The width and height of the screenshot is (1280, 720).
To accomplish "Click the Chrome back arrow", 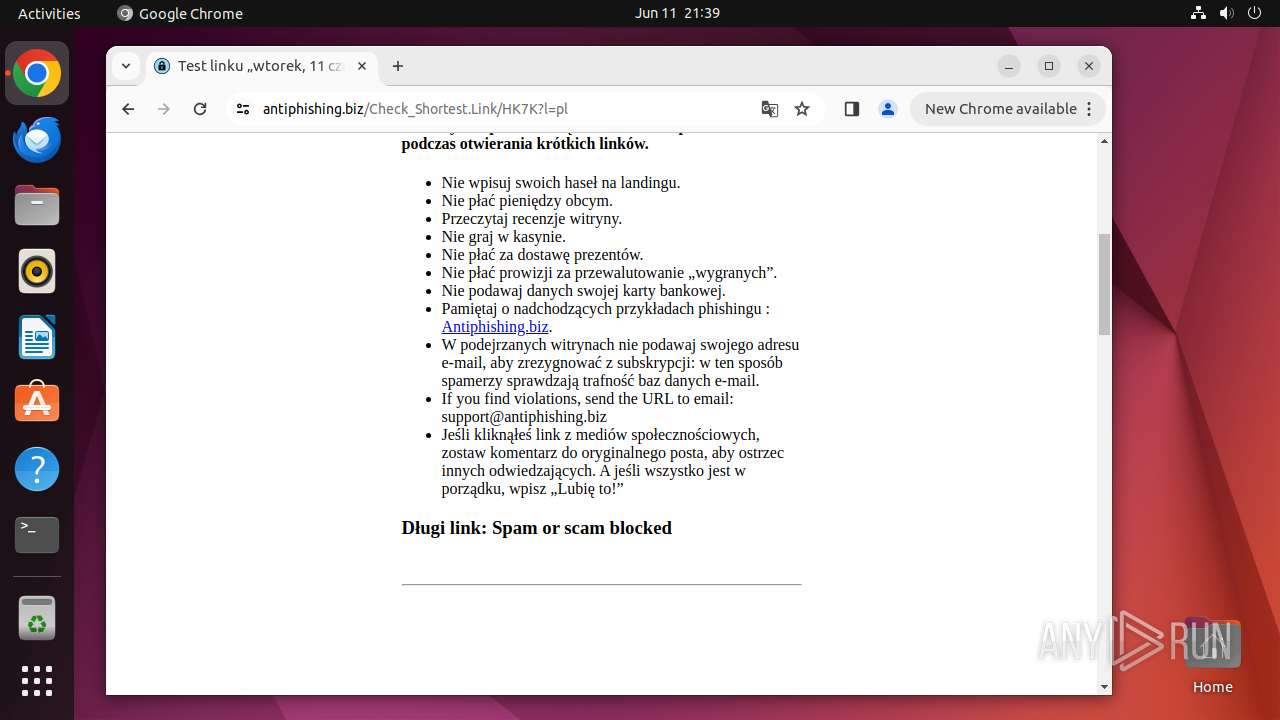I will click(x=128, y=109).
